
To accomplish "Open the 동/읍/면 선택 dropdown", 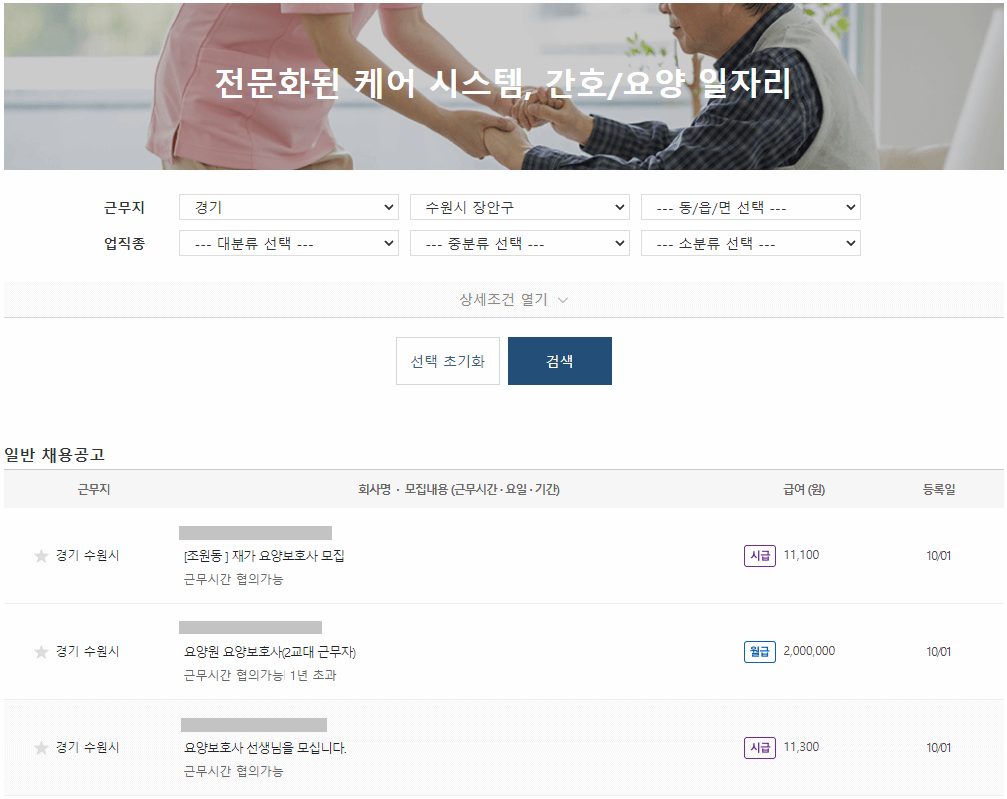I will [751, 207].
